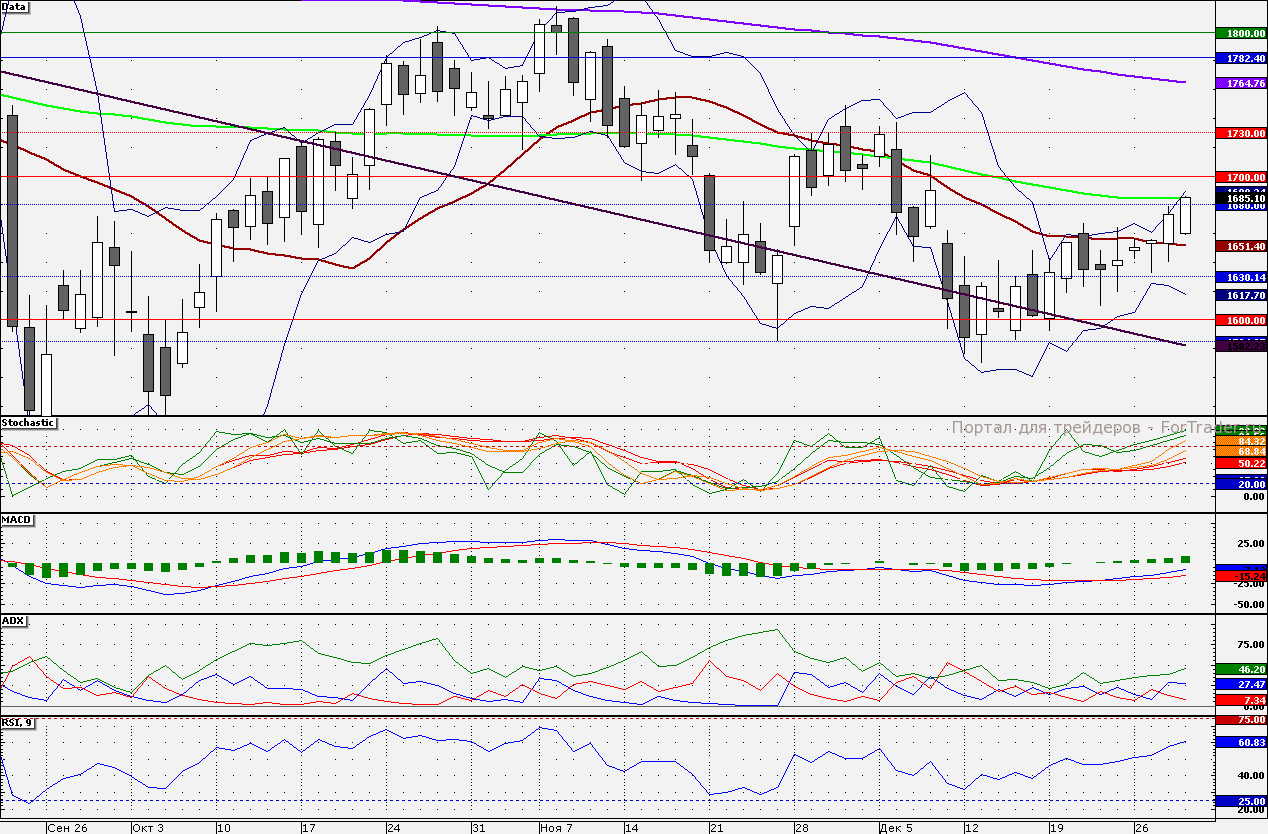This screenshot has height=834, width=1268.
Task: Click the 24 date label on time axis
Action: point(393,828)
